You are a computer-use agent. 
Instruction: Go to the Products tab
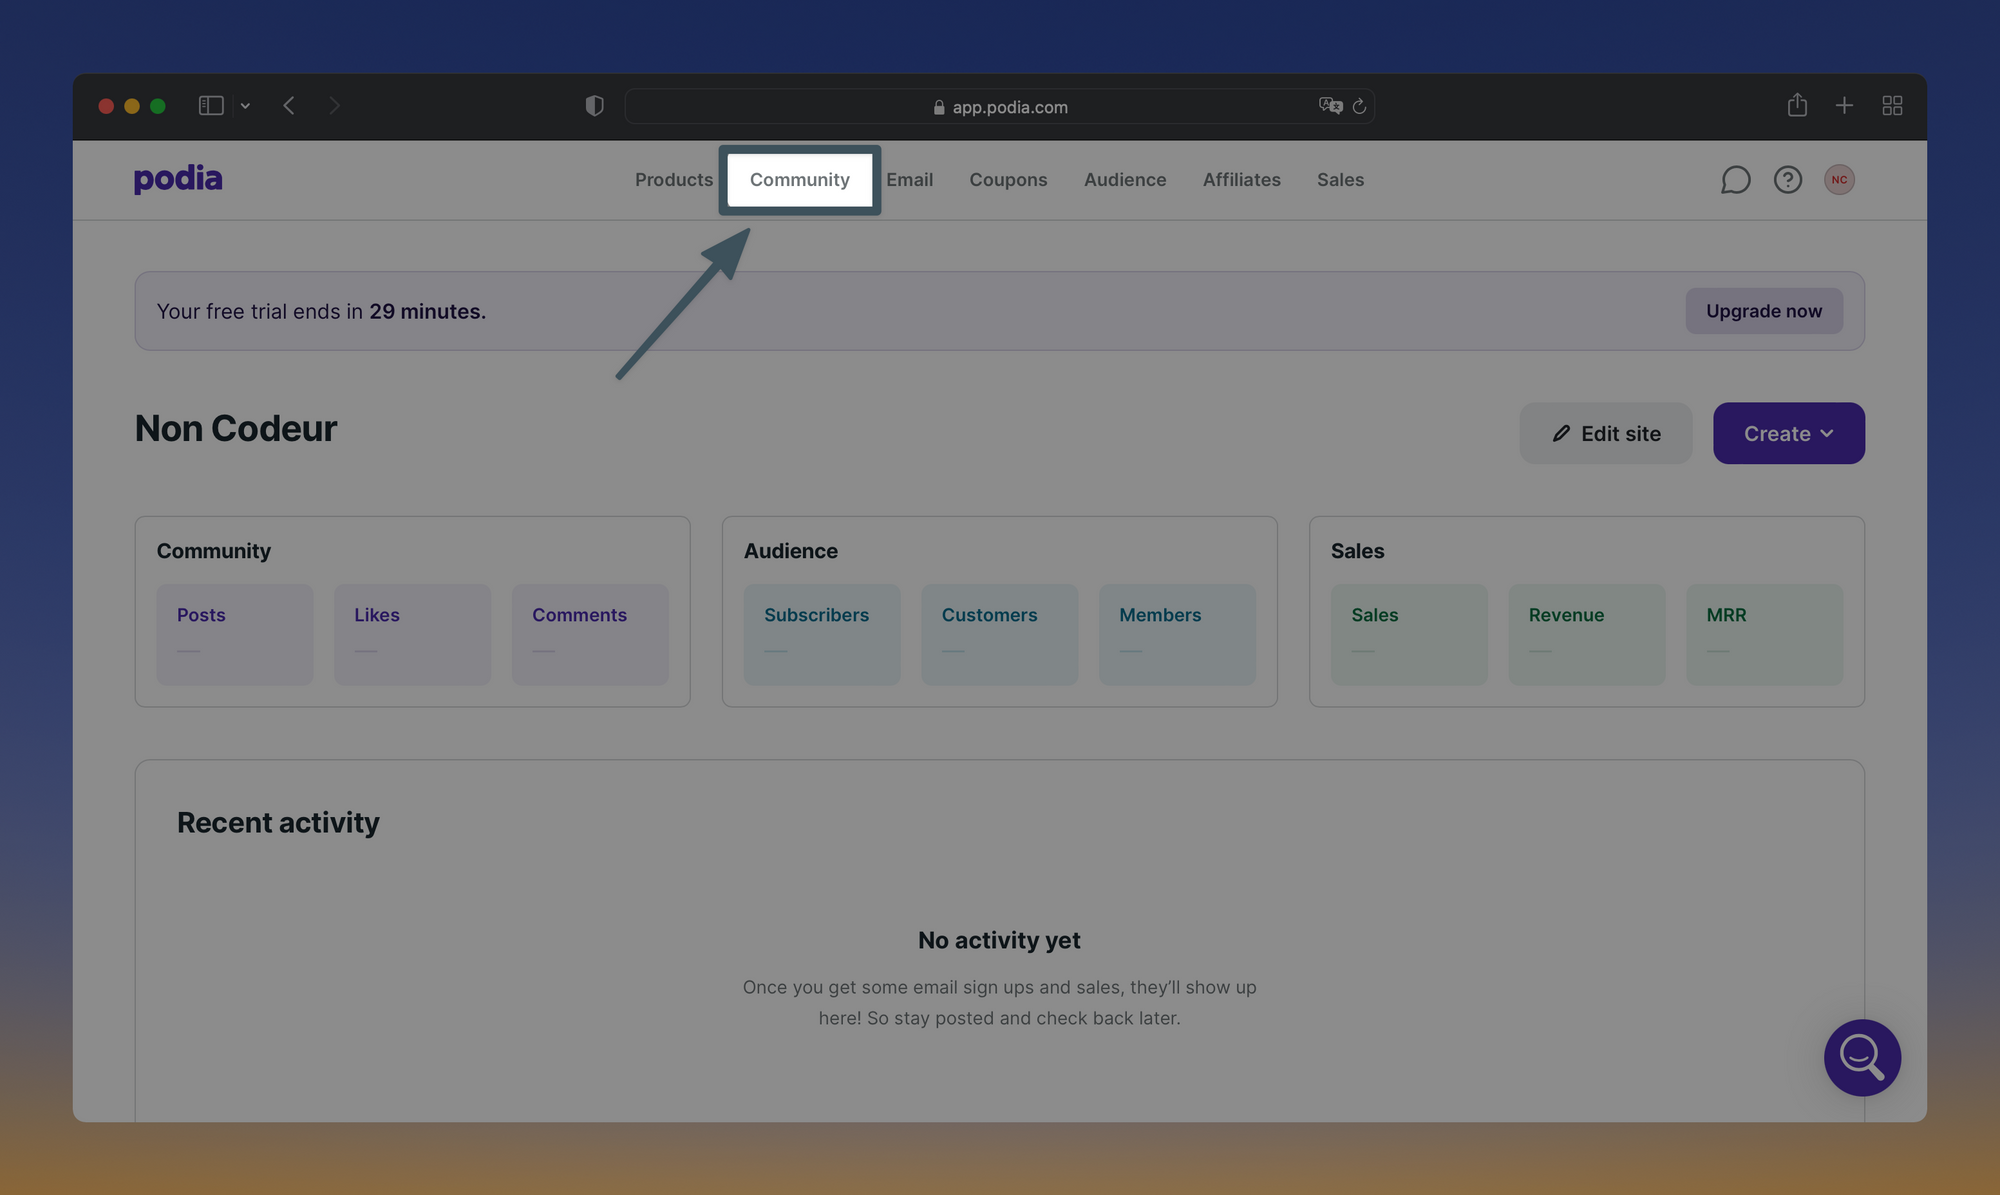pyautogui.click(x=673, y=180)
